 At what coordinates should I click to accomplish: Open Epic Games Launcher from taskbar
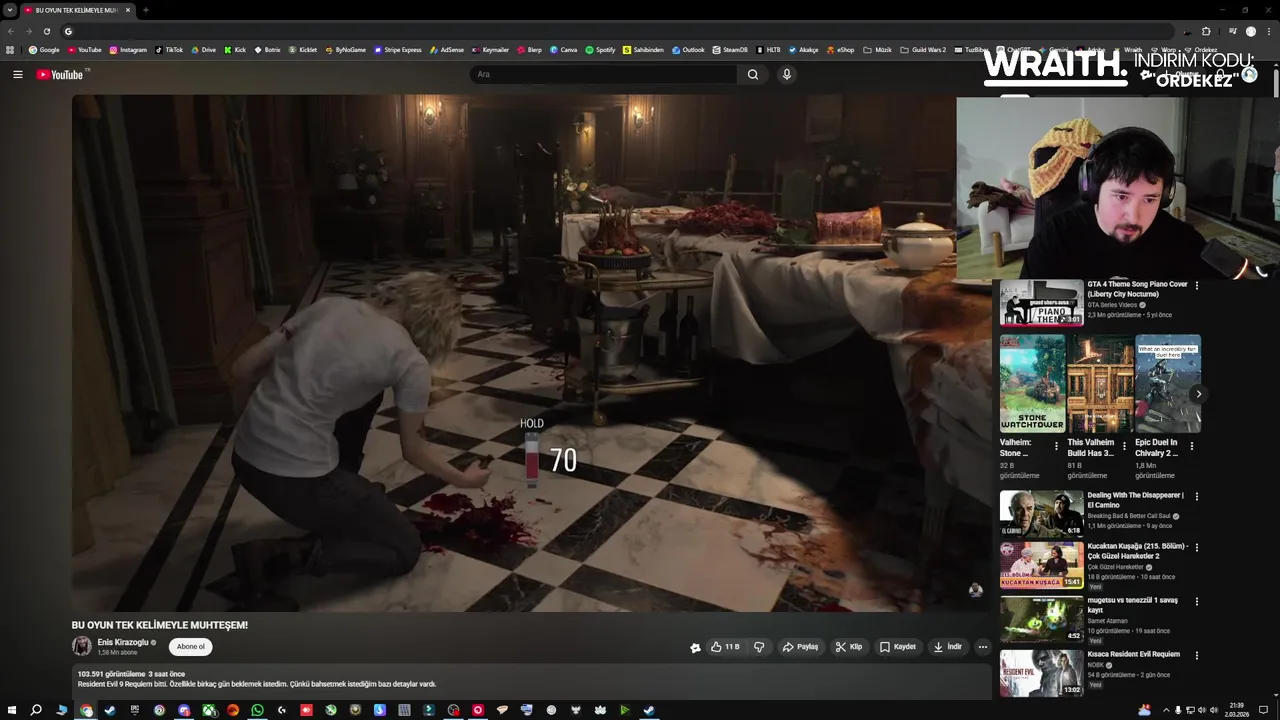134,710
